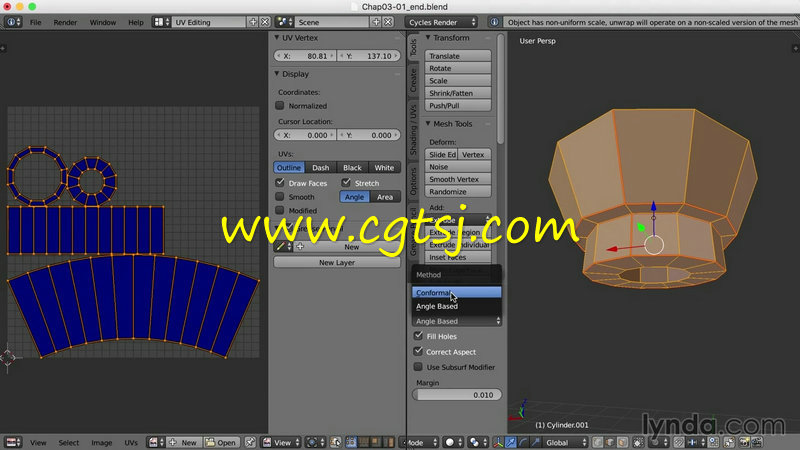Switch to vertex select mode in 3D view
The width and height of the screenshot is (800, 450).
point(598,442)
